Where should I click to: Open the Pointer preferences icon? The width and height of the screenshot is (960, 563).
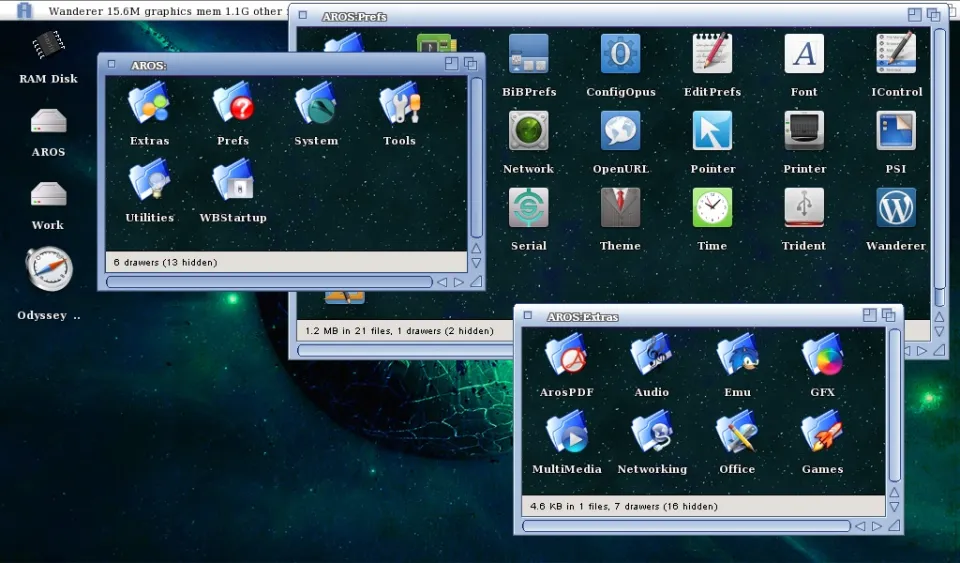point(712,132)
